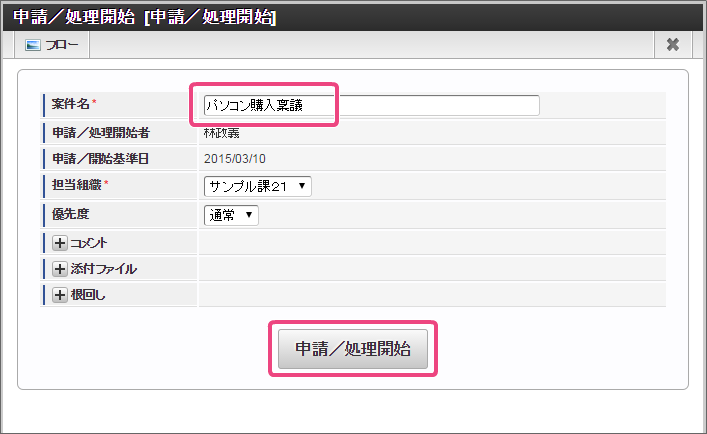The width and height of the screenshot is (707, 434).
Task: Open the 担当組織 dropdown showing サンプル課21
Action: tap(257, 186)
